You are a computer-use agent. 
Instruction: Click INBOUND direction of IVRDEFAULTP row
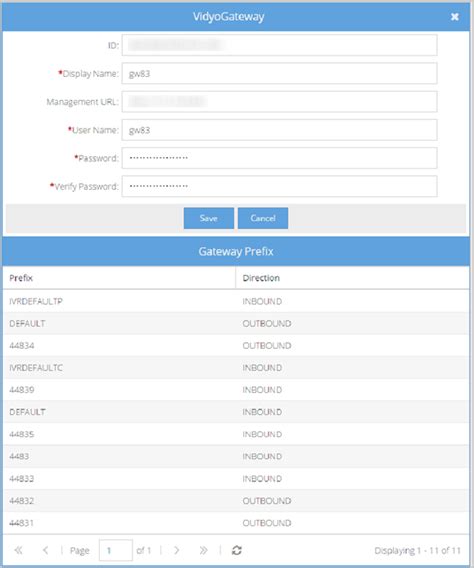click(x=262, y=301)
